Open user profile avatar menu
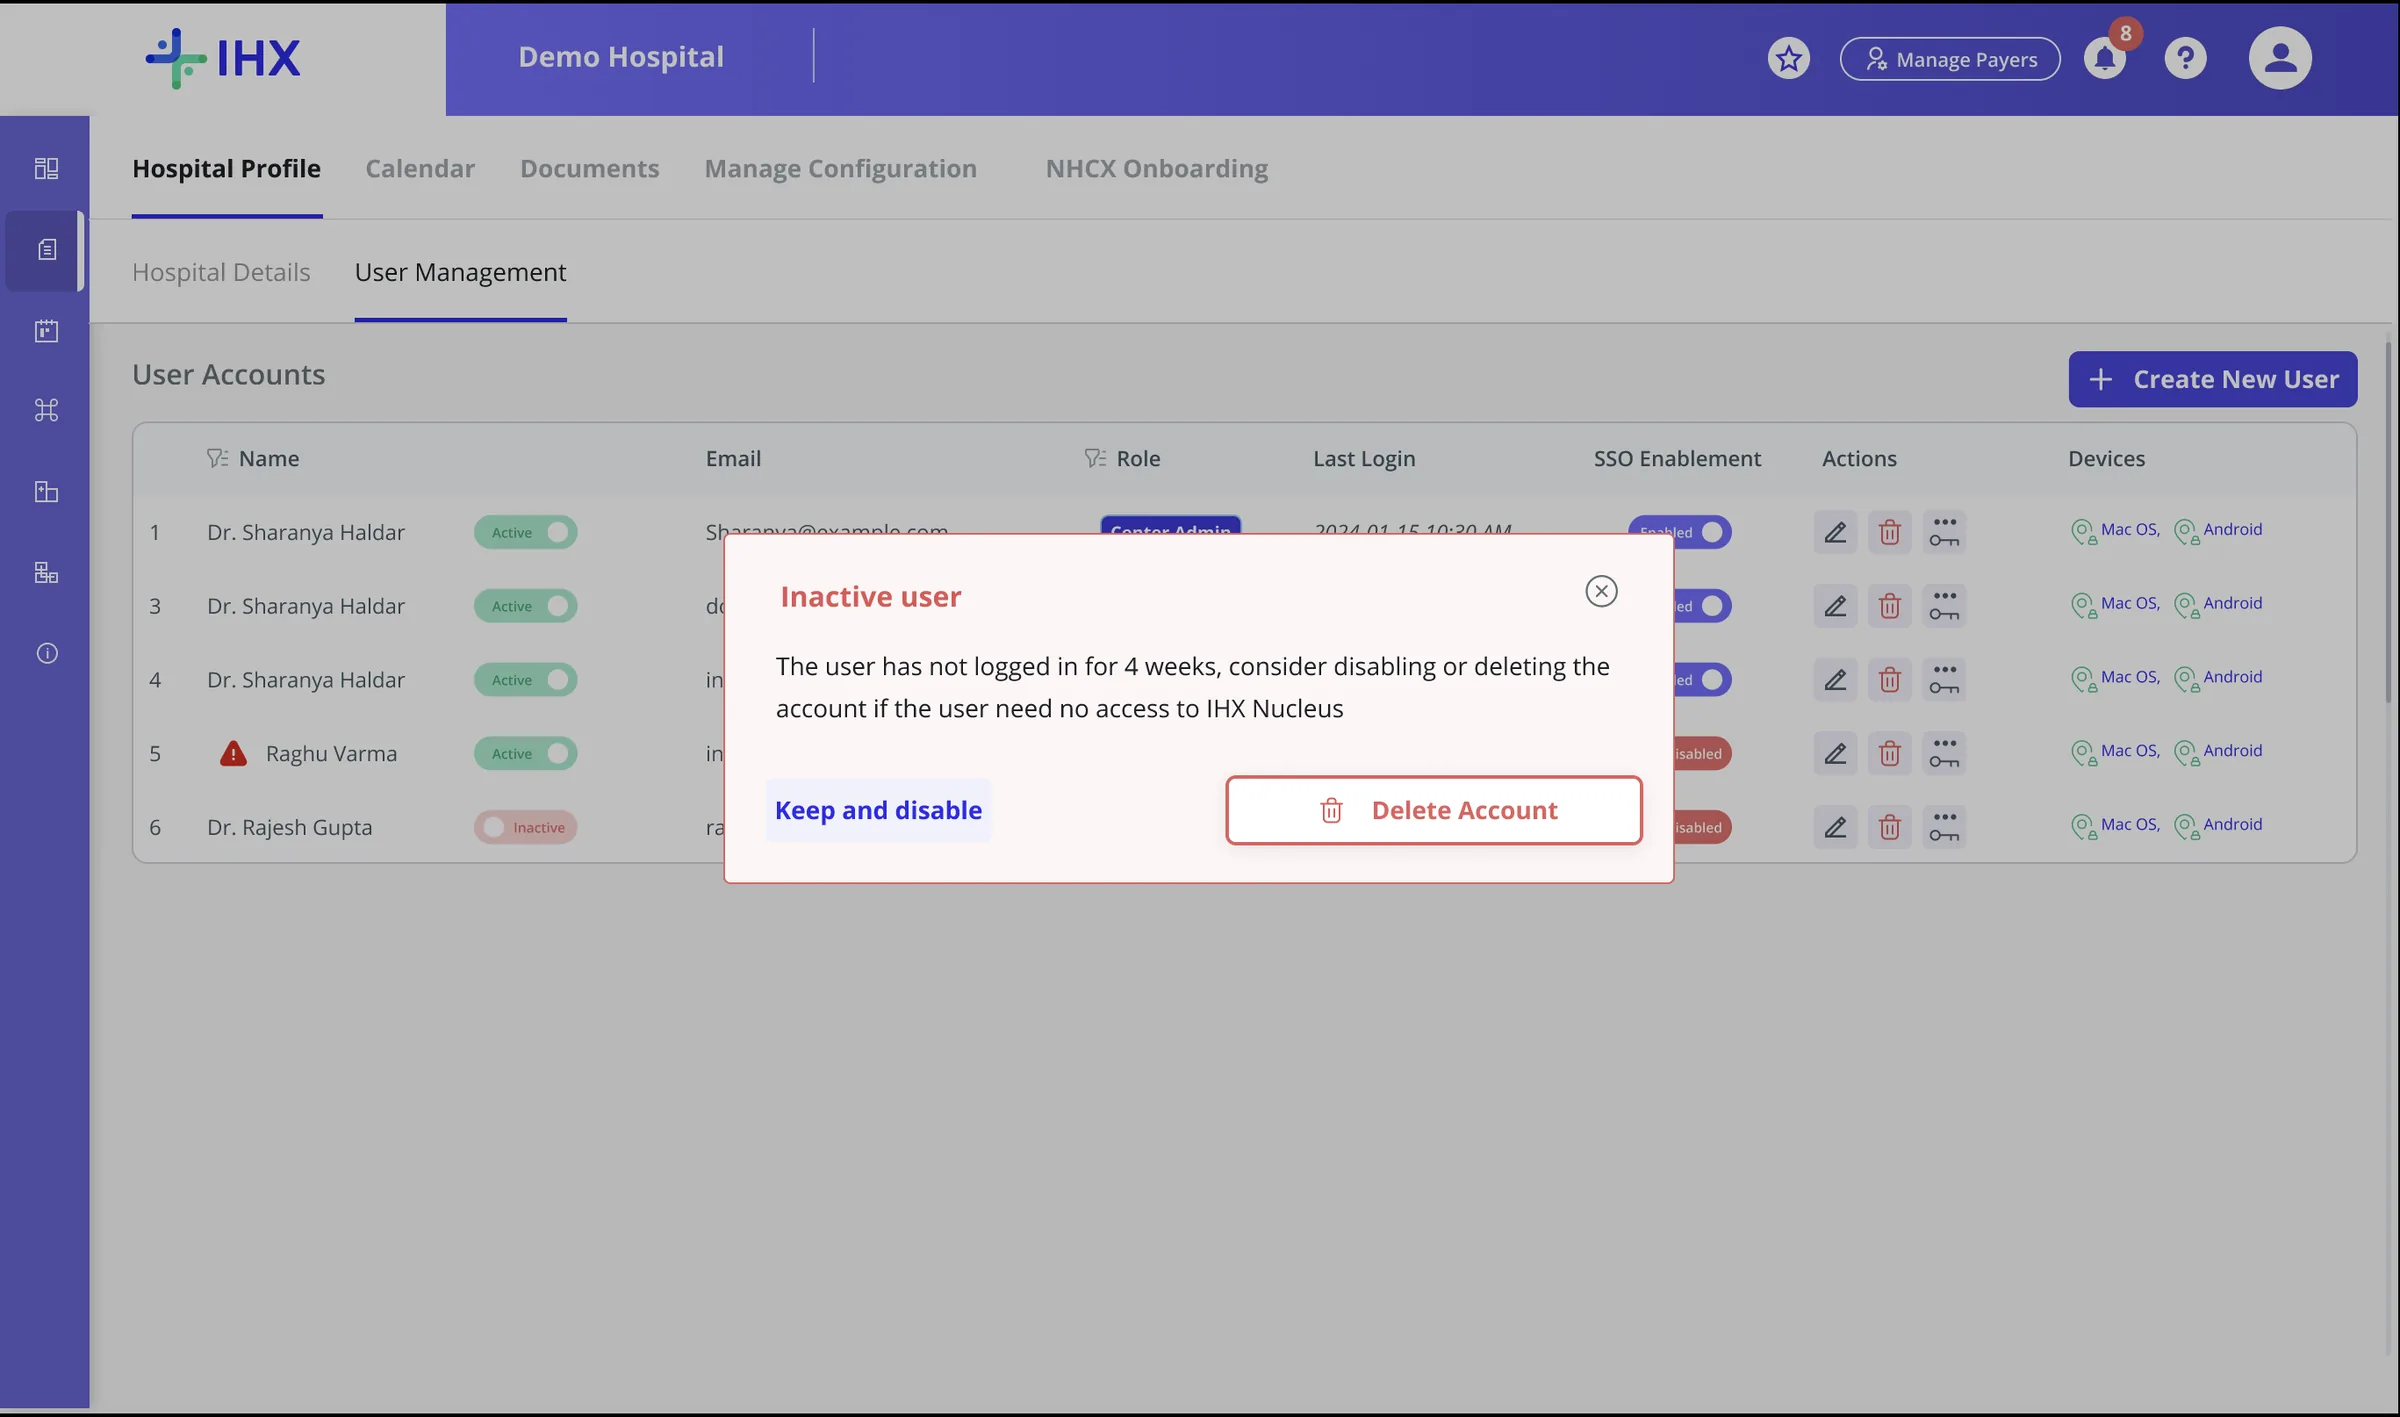This screenshot has width=2400, height=1417. (2280, 58)
